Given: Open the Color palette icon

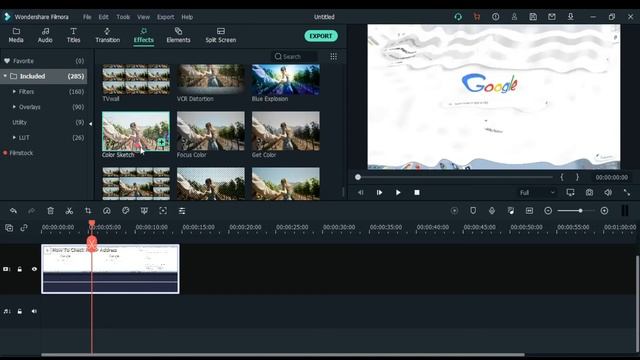Looking at the screenshot, I should pos(125,211).
